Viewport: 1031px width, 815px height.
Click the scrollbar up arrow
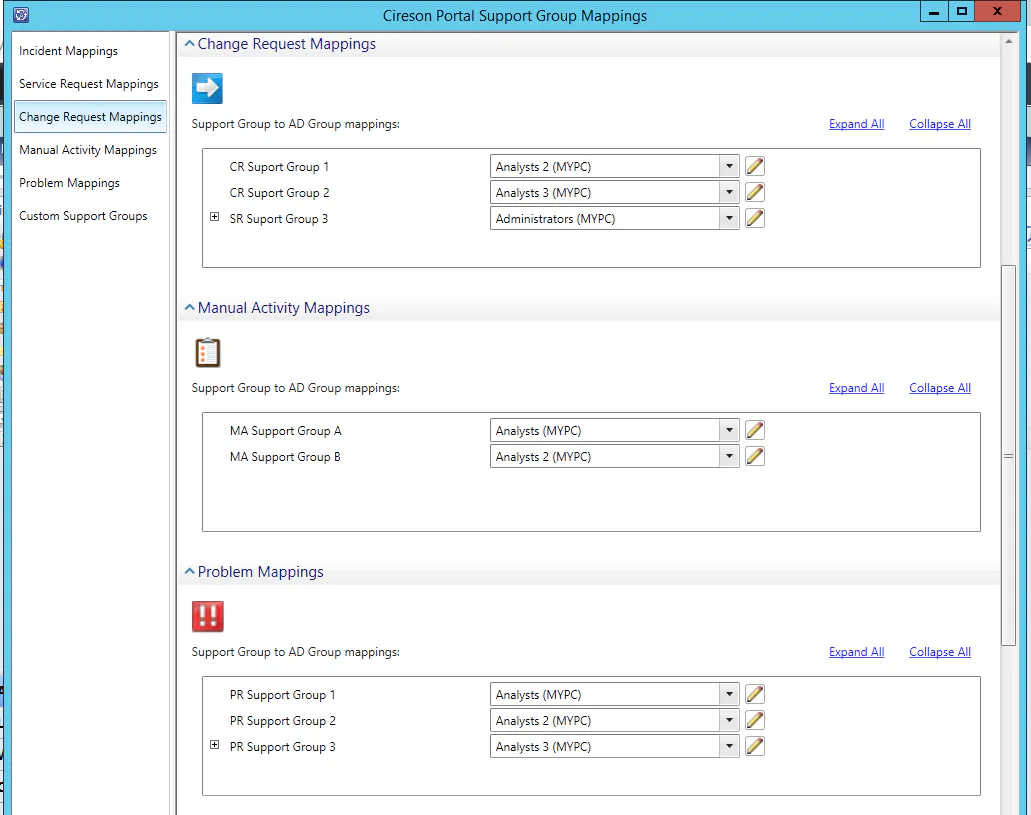pos(1009,41)
